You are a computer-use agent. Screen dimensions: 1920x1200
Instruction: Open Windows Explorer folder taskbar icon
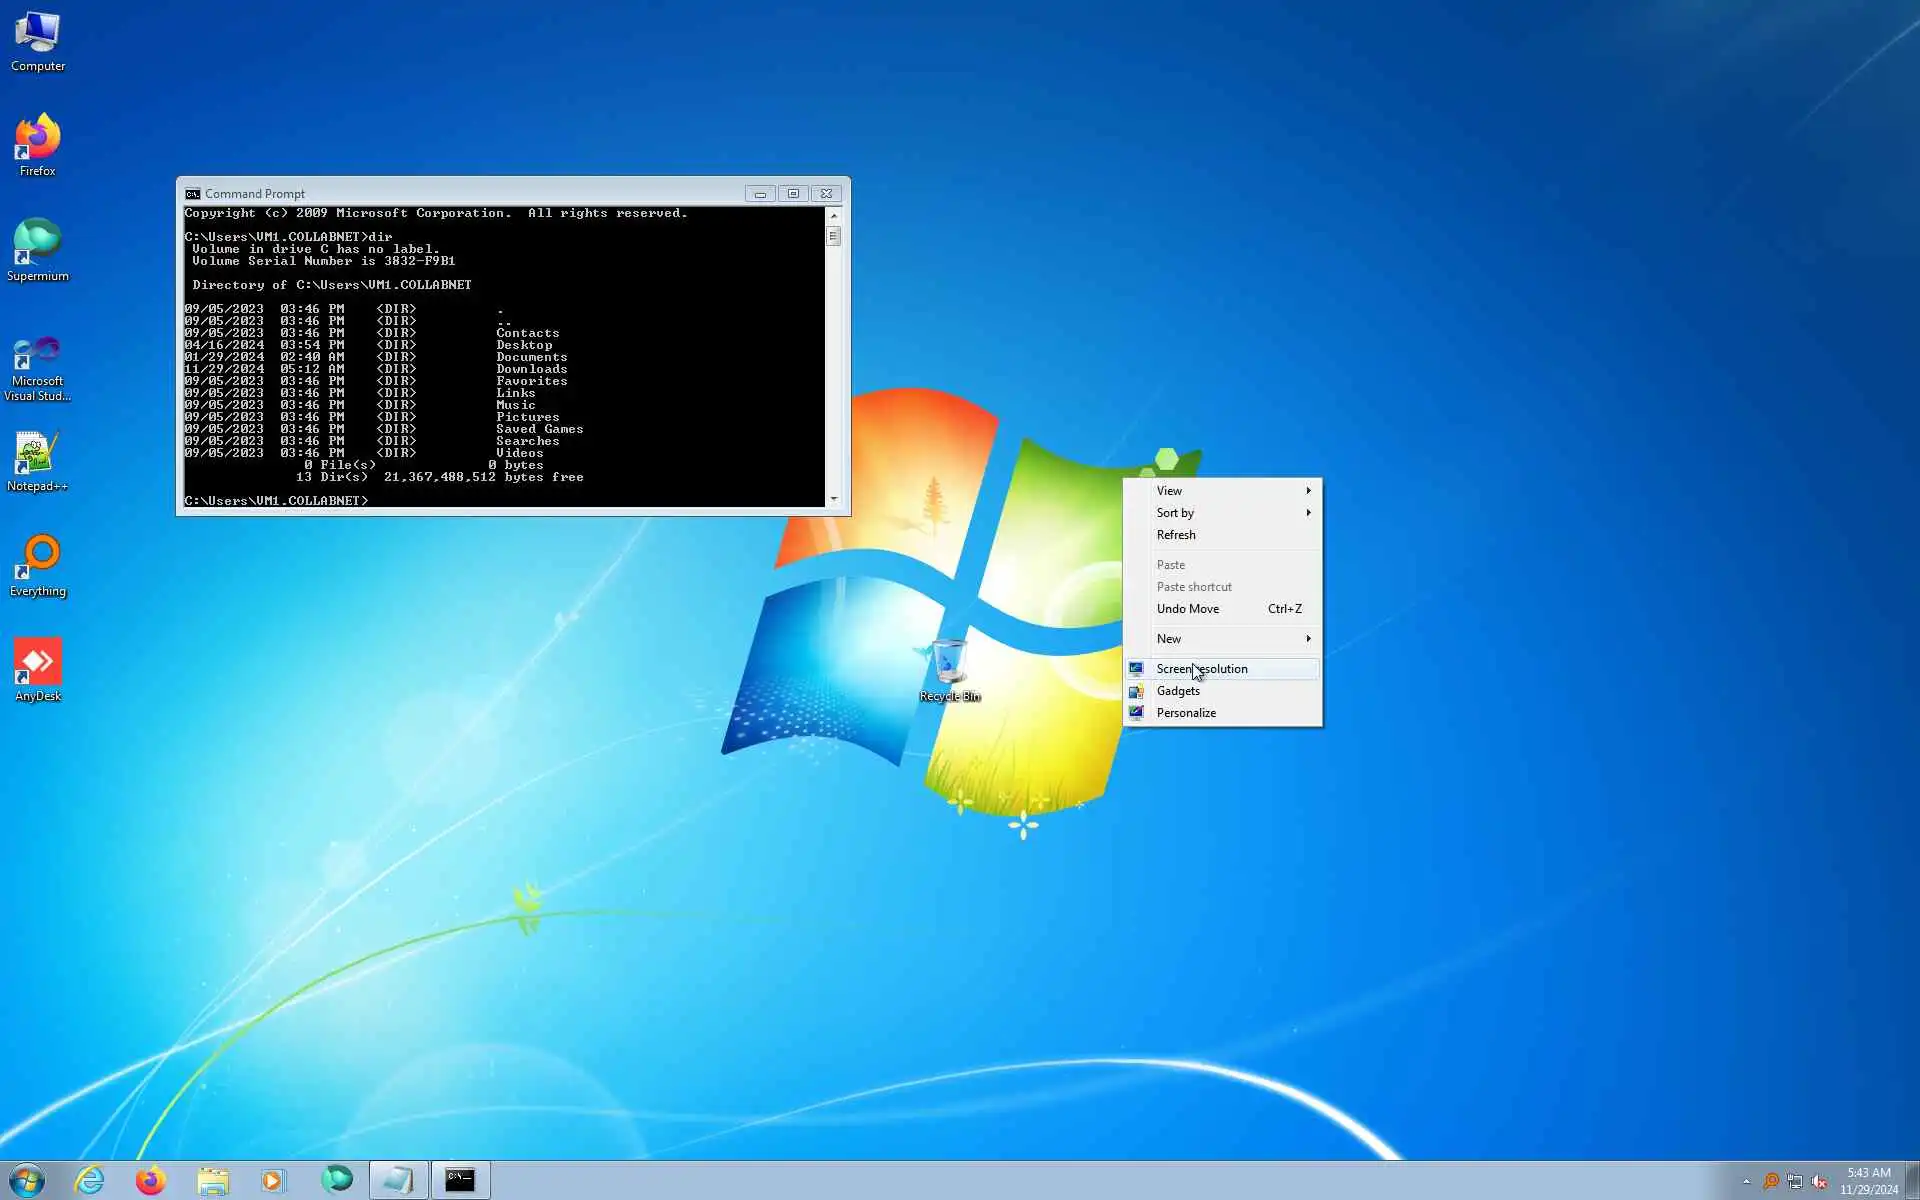tap(212, 1180)
